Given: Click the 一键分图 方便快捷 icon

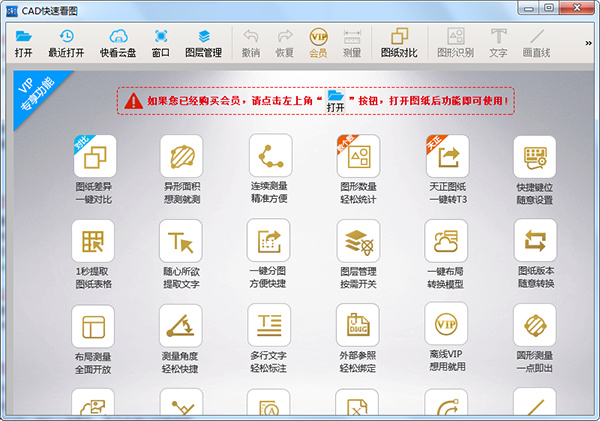Looking at the screenshot, I should click(x=269, y=240).
